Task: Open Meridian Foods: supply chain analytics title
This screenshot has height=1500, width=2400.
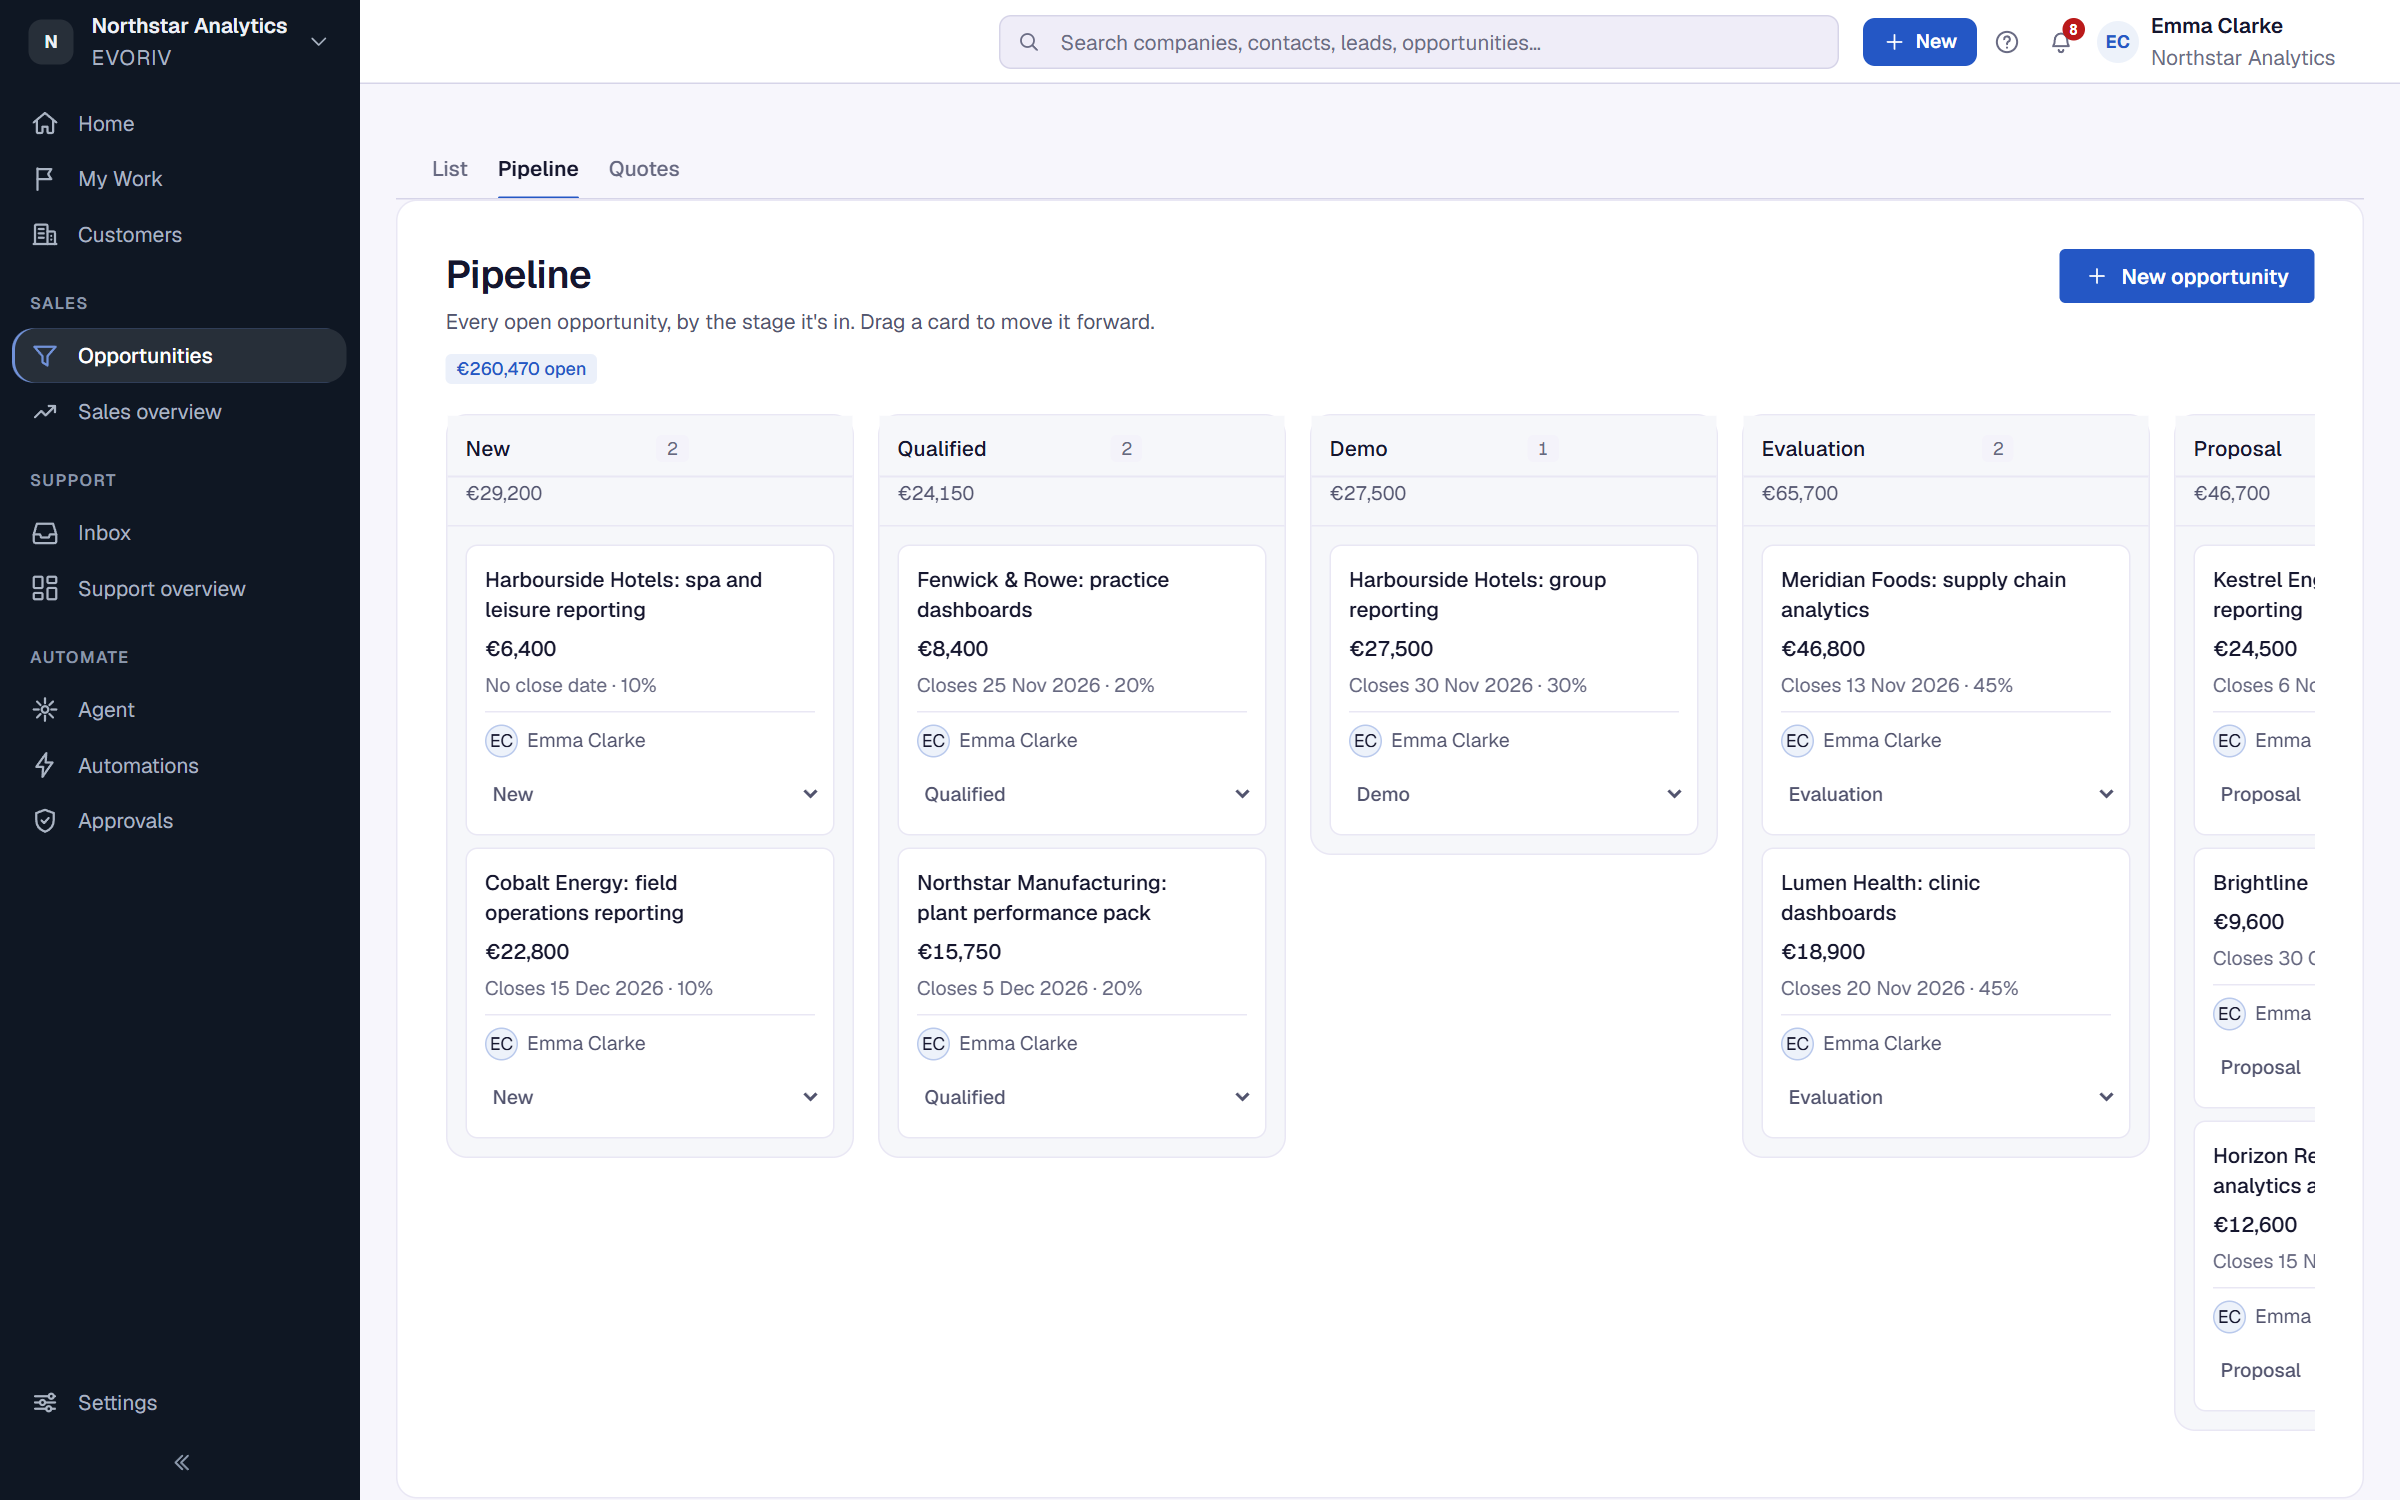Action: 1923,595
